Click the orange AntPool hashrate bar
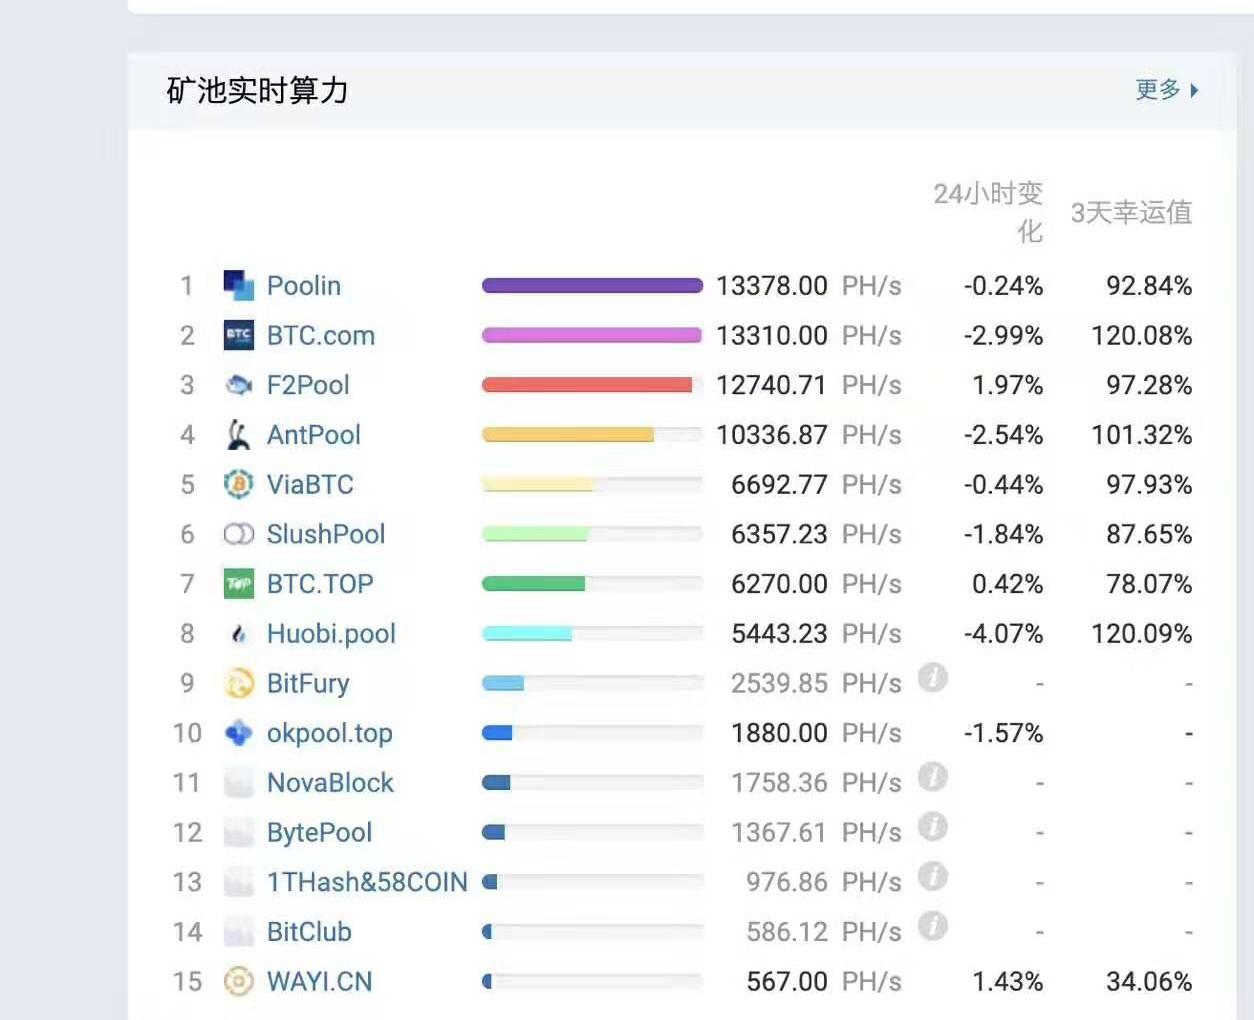This screenshot has width=1254, height=1020. pos(568,435)
